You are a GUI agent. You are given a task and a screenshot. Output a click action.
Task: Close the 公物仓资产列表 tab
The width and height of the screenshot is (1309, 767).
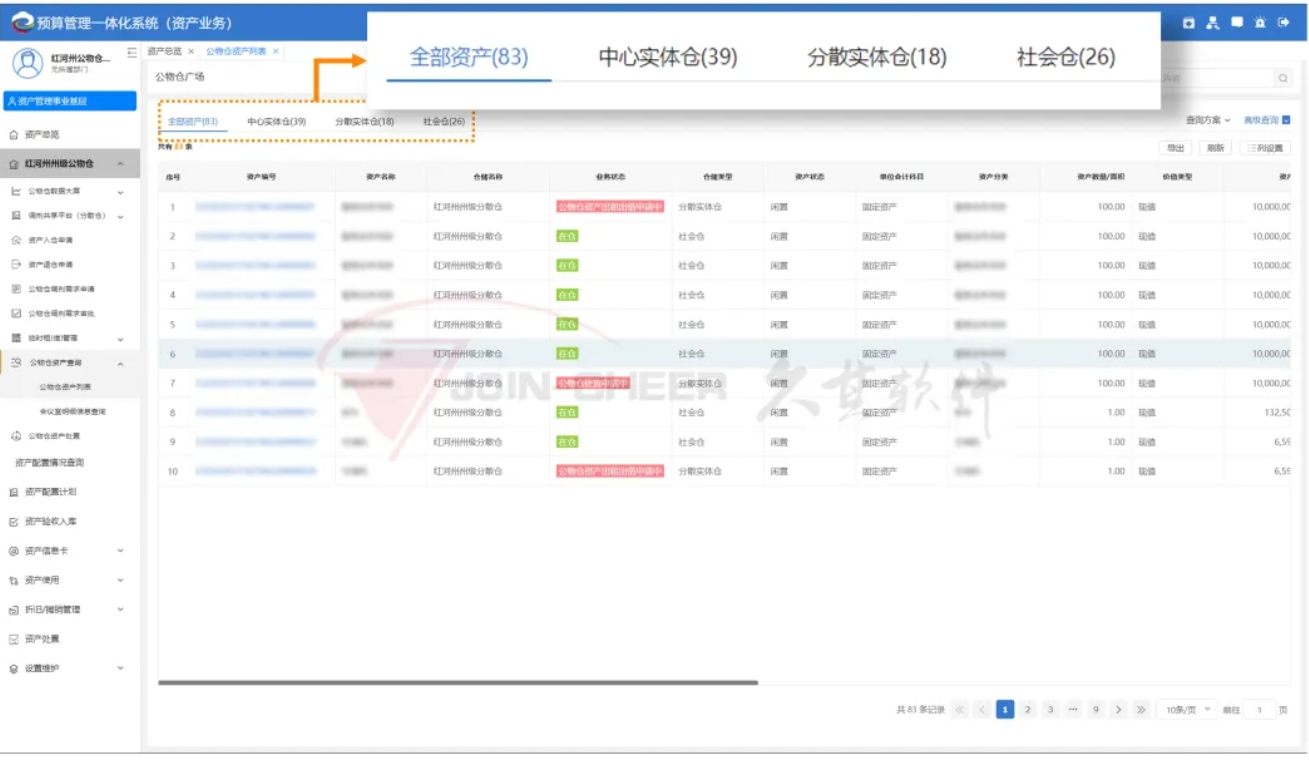[276, 51]
